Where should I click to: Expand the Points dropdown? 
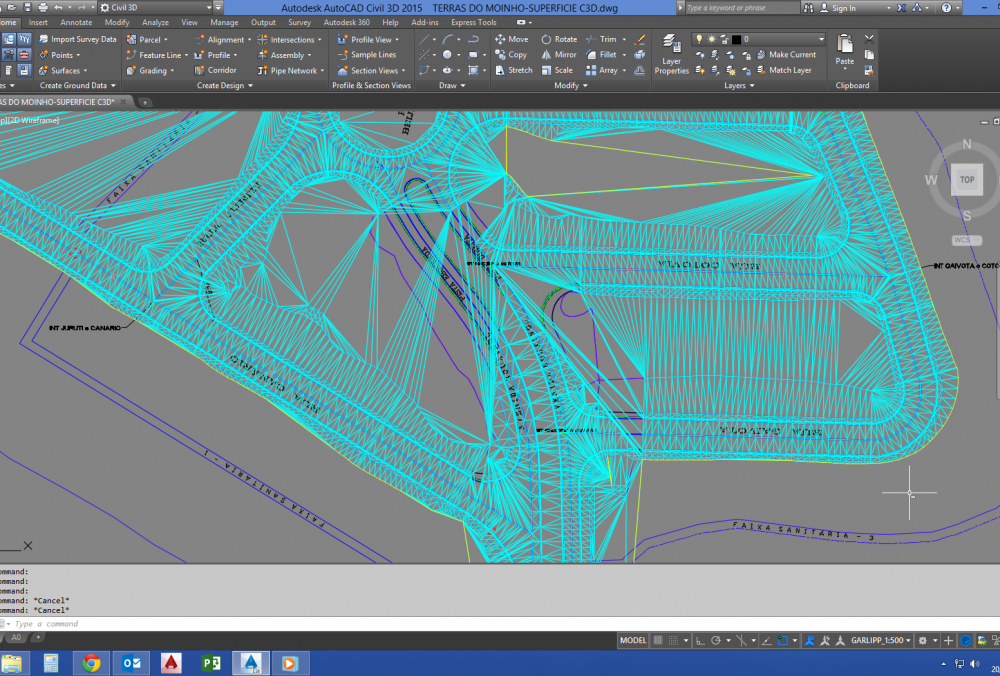[78, 55]
